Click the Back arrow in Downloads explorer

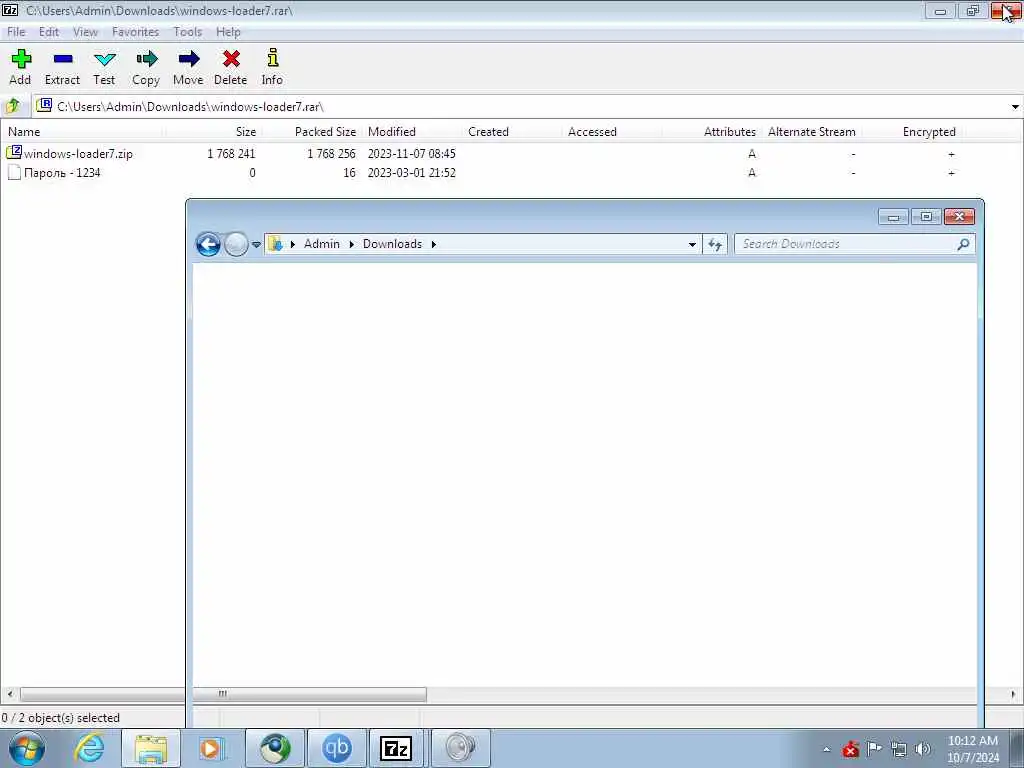click(x=208, y=244)
